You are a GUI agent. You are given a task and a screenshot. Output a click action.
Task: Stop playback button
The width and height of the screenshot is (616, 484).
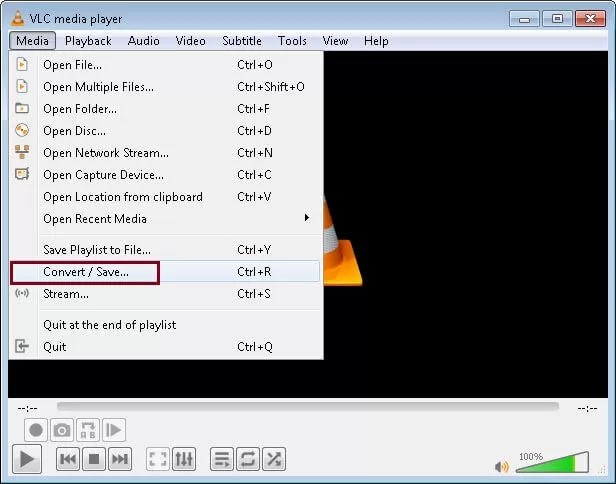[94, 459]
